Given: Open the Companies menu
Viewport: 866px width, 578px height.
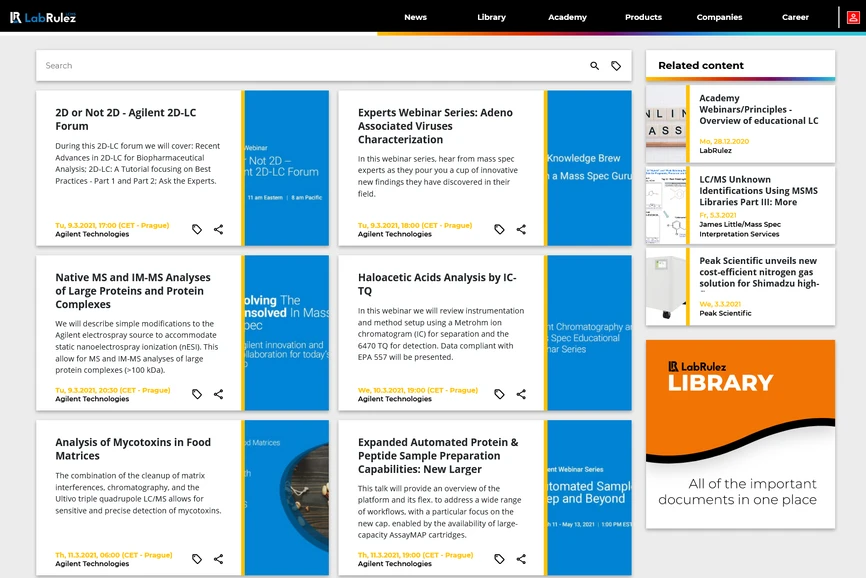Looking at the screenshot, I should [x=718, y=17].
